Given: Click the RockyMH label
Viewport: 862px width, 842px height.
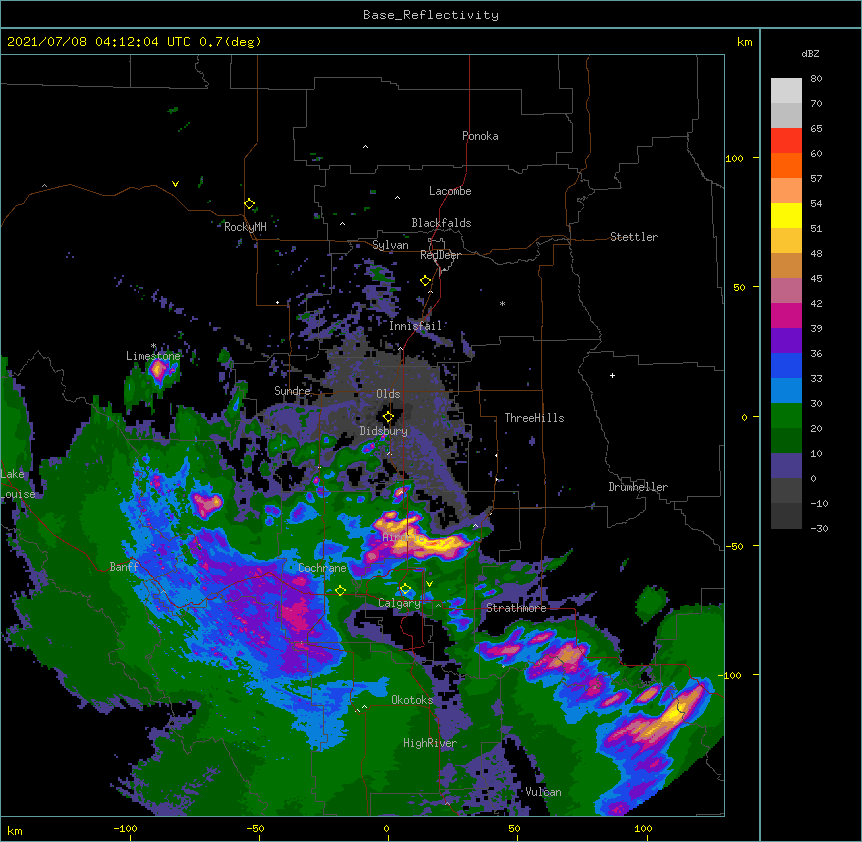Looking at the screenshot, I should click(x=245, y=226).
